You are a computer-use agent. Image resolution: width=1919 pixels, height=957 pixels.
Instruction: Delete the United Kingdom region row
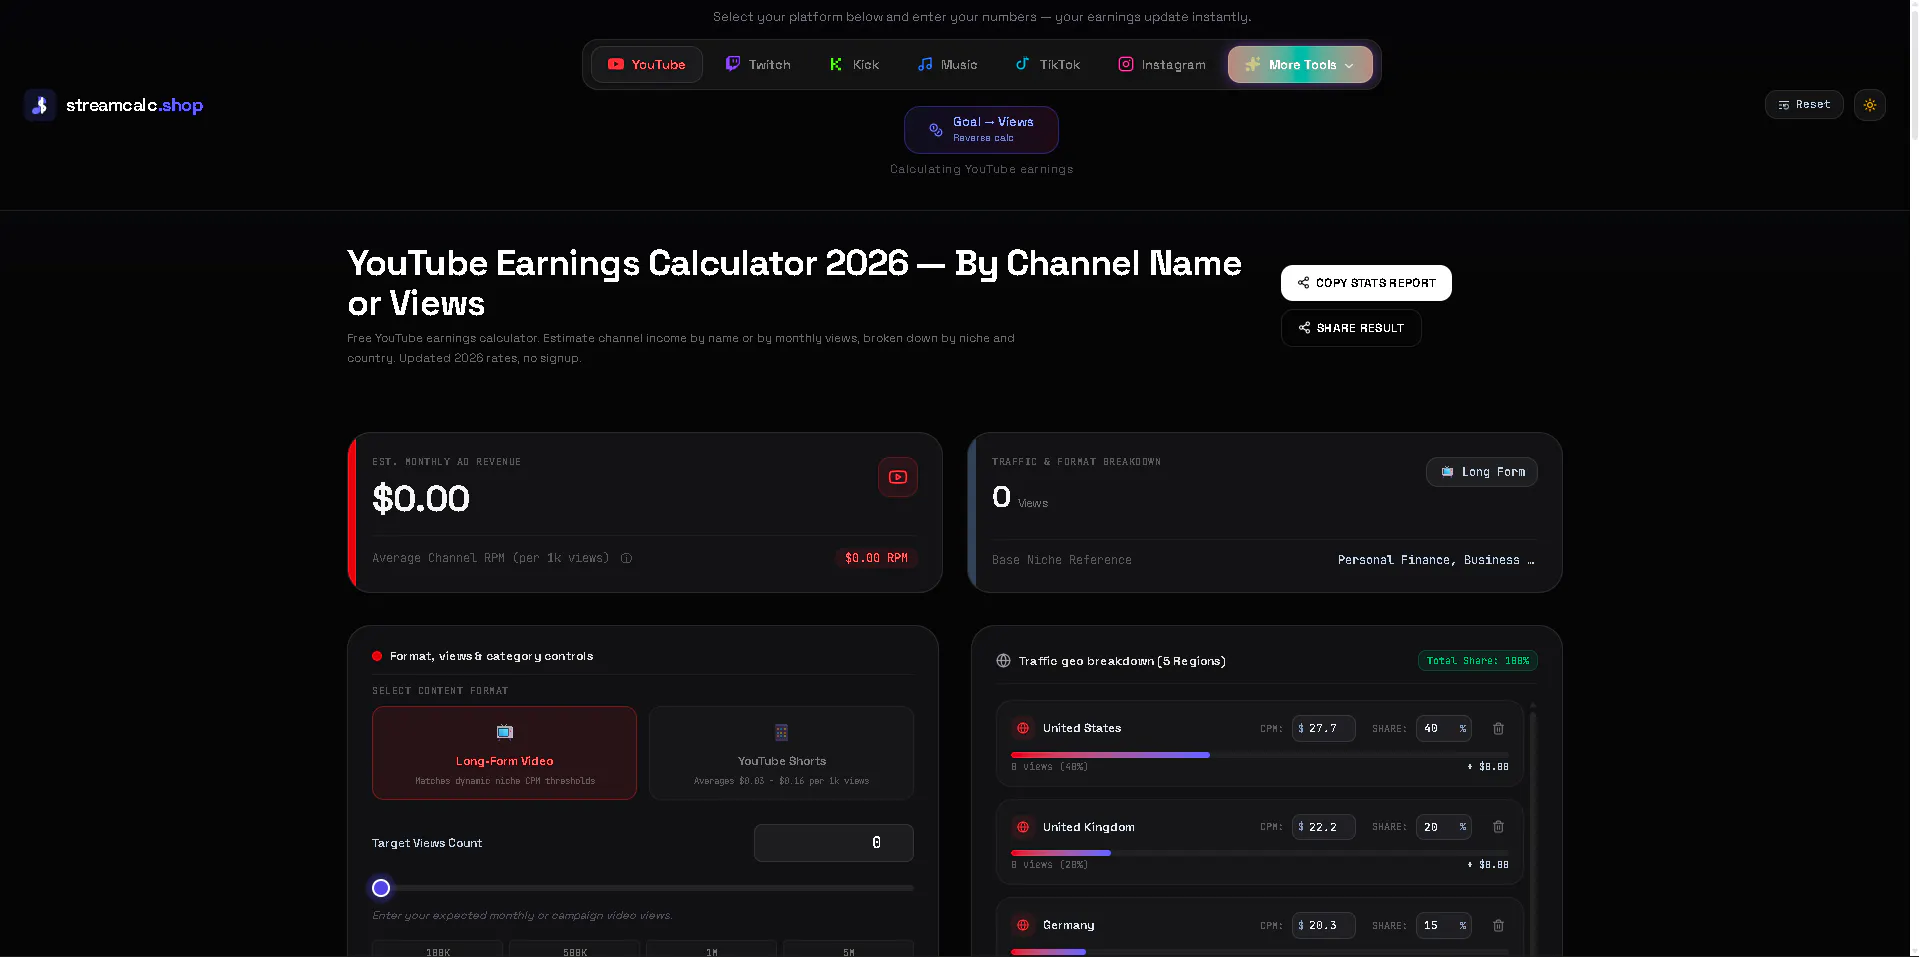1498,827
